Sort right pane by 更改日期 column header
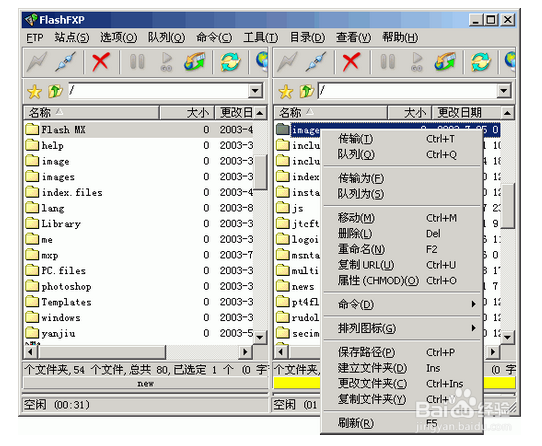The height and width of the screenshot is (446, 542). coord(466,113)
